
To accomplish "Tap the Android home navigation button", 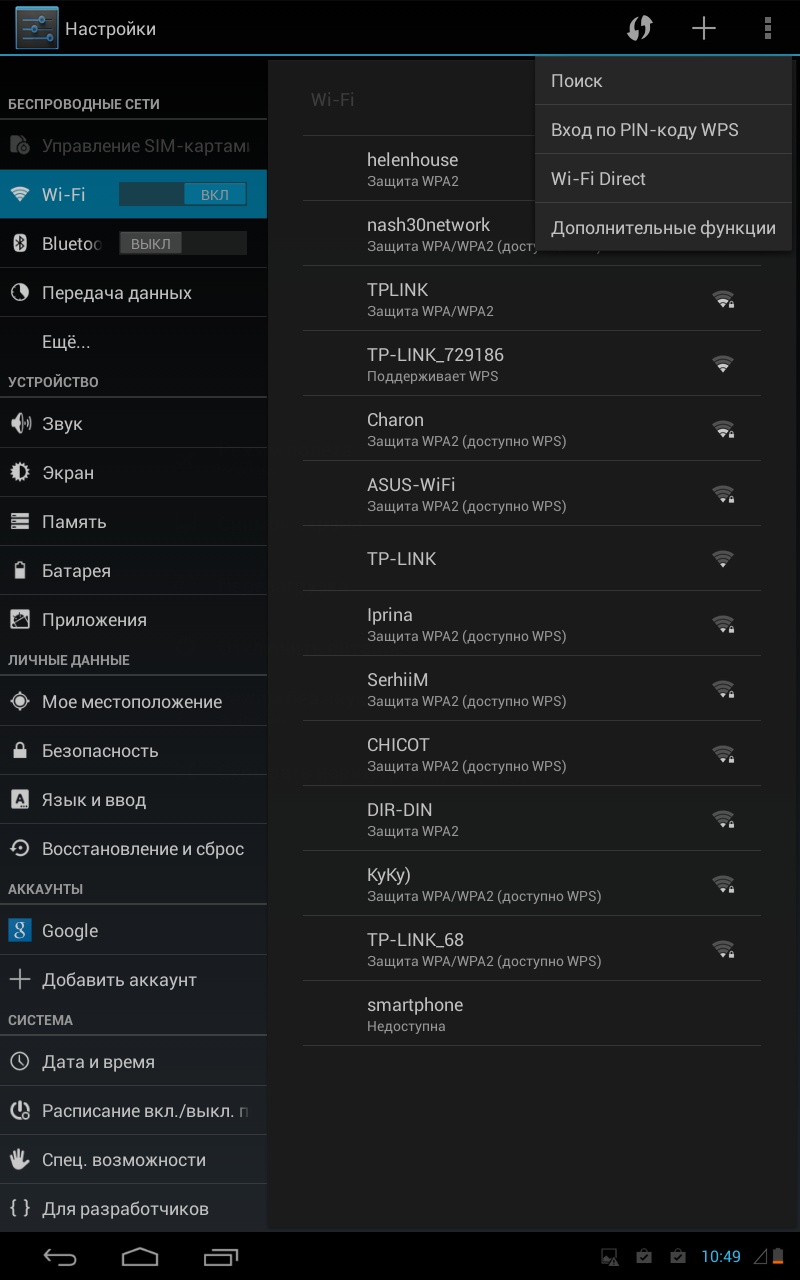I will 140,1256.
